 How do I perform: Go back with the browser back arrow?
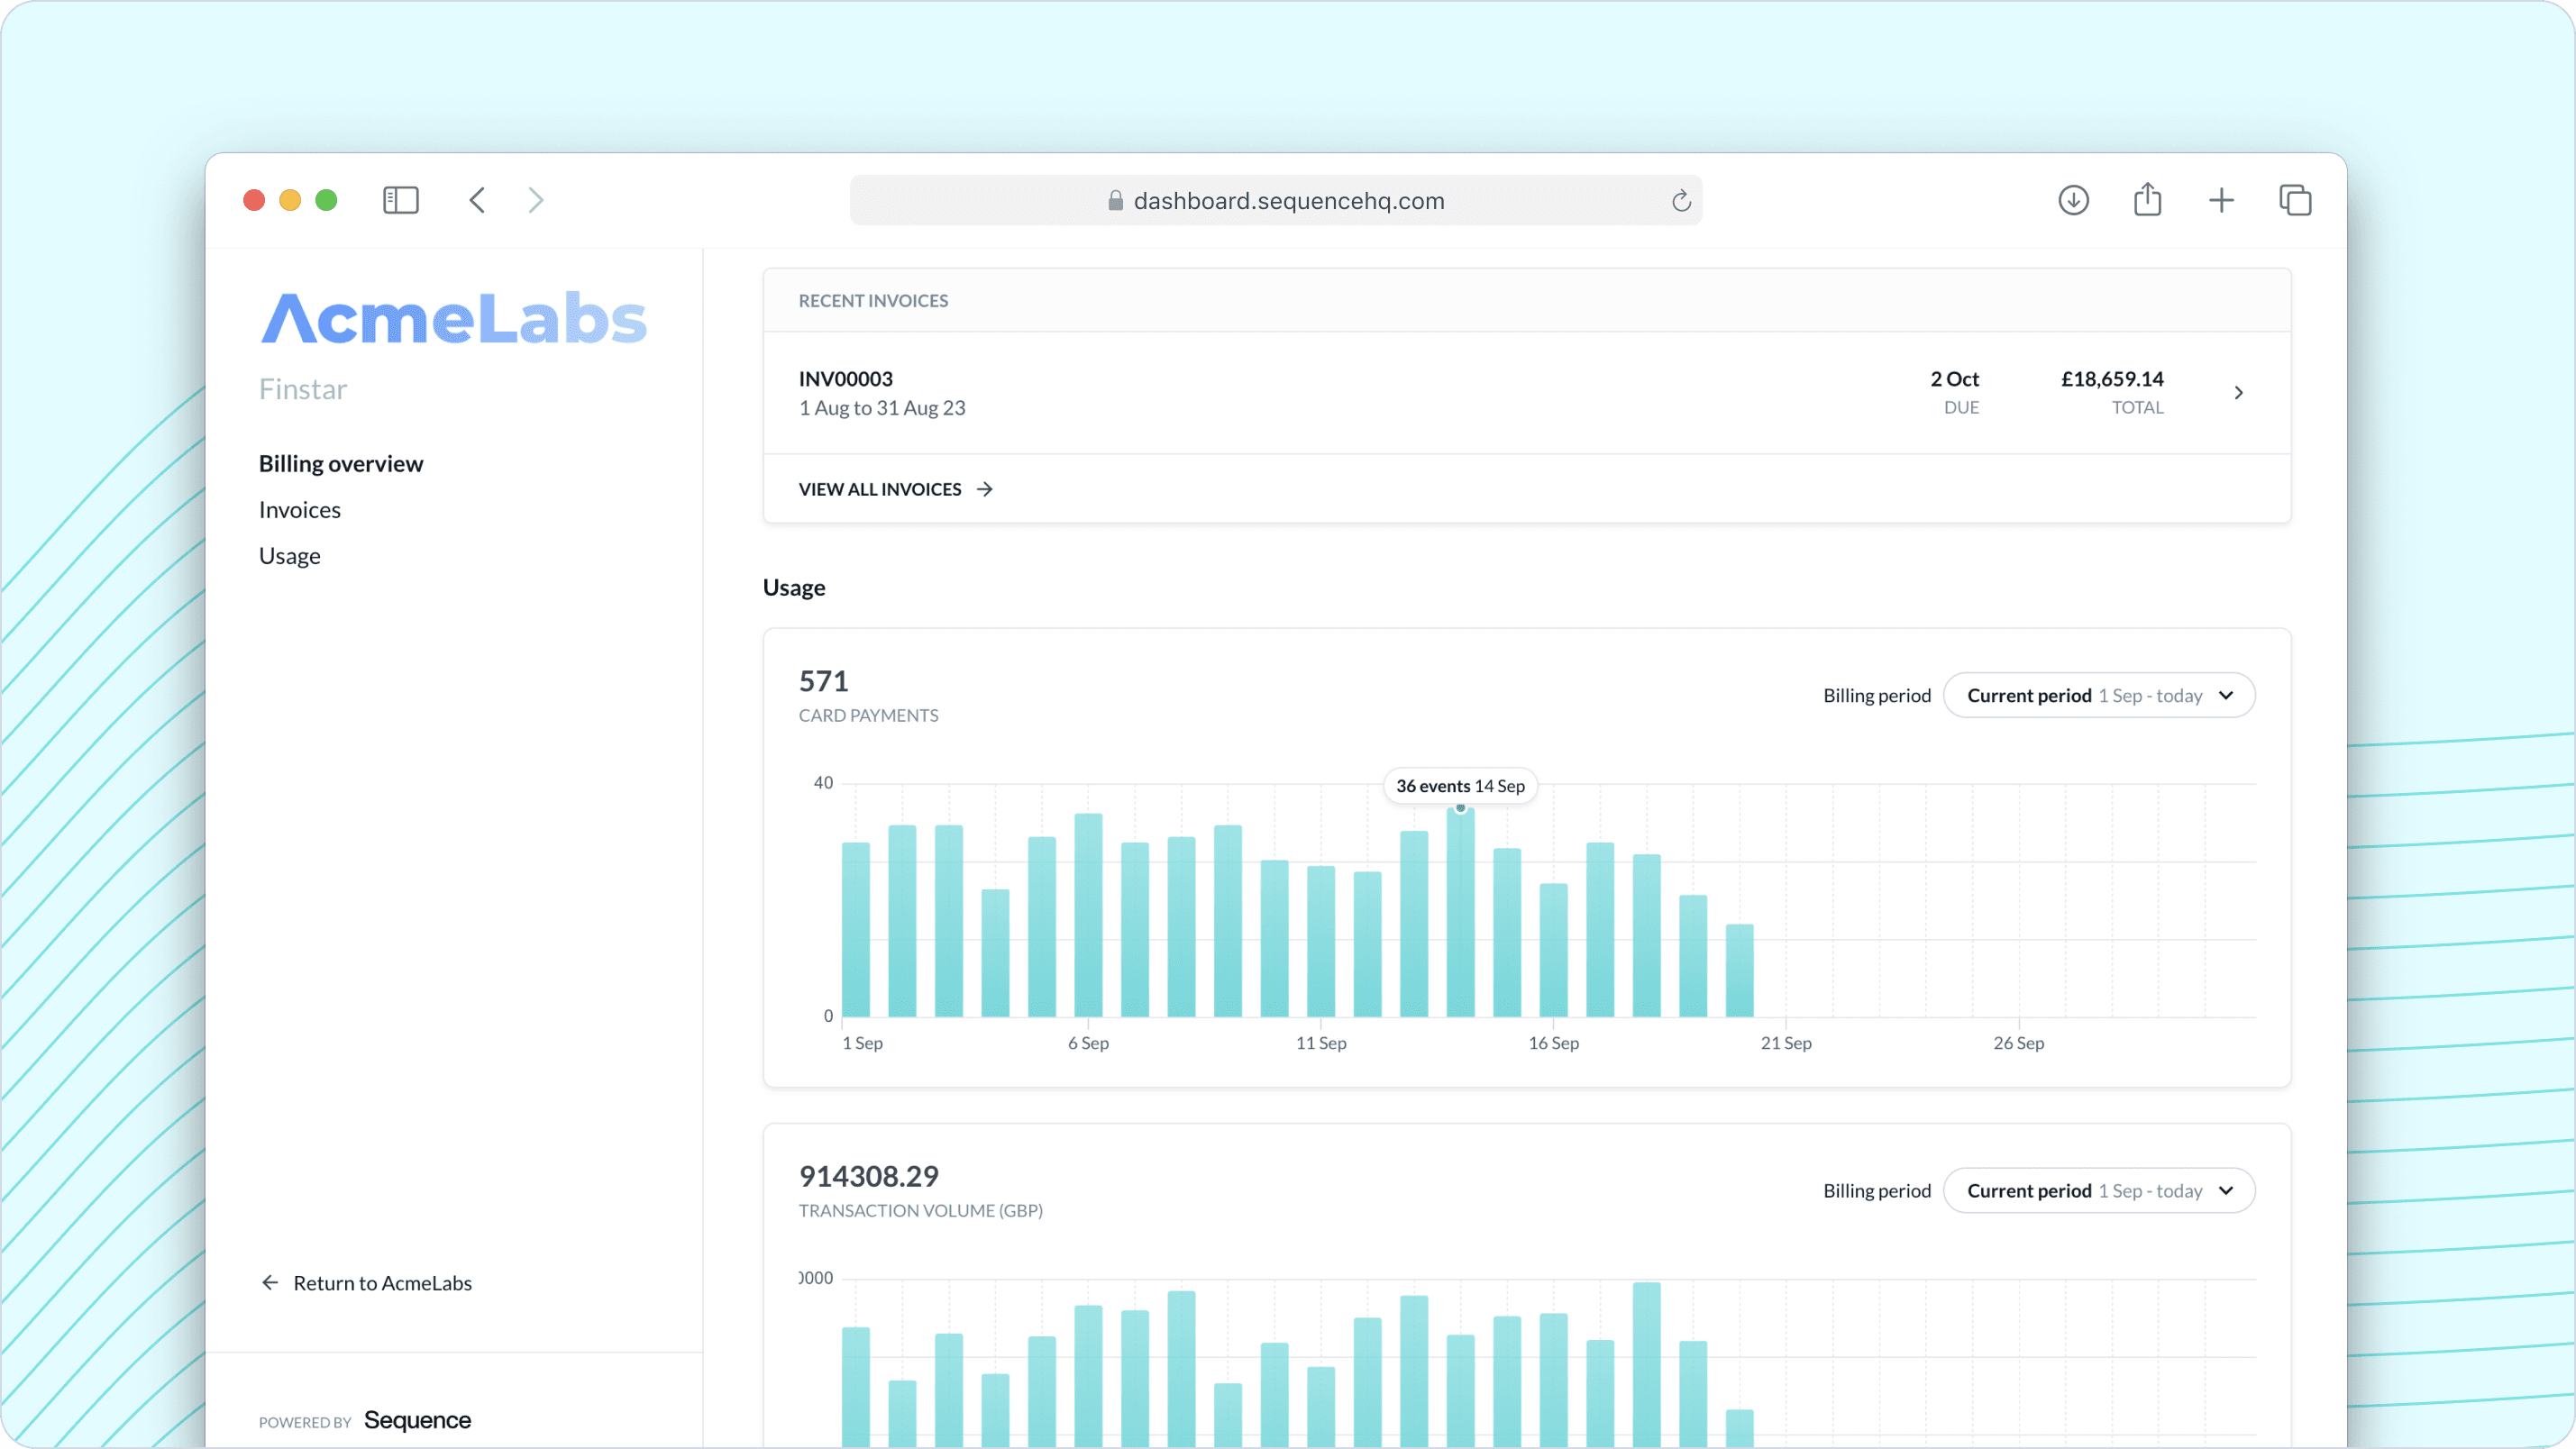(x=477, y=200)
